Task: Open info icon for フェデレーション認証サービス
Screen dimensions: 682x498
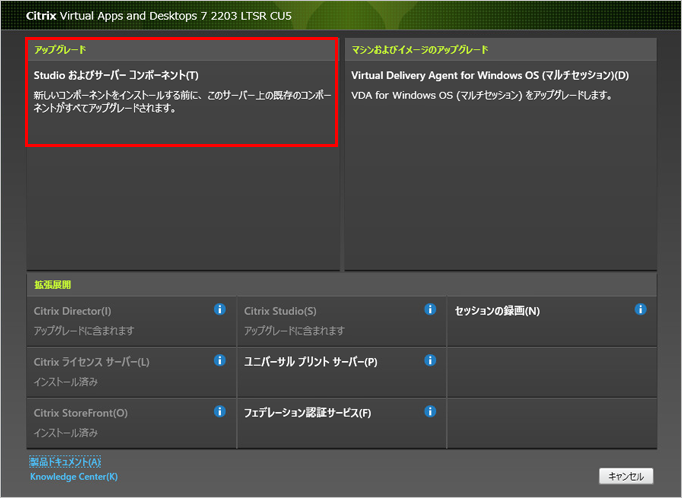Action: (x=430, y=411)
